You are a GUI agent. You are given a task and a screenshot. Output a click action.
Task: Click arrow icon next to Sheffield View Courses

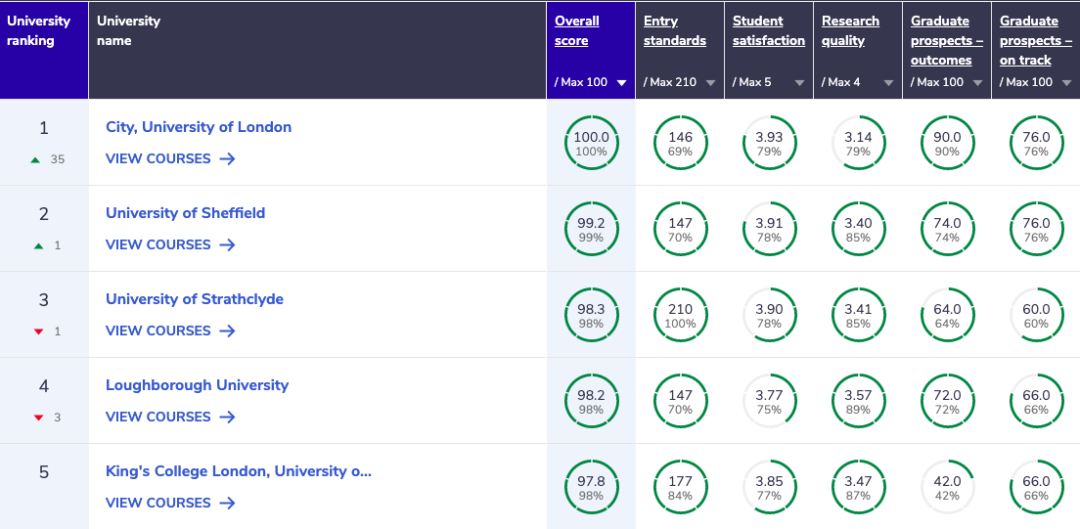(227, 245)
